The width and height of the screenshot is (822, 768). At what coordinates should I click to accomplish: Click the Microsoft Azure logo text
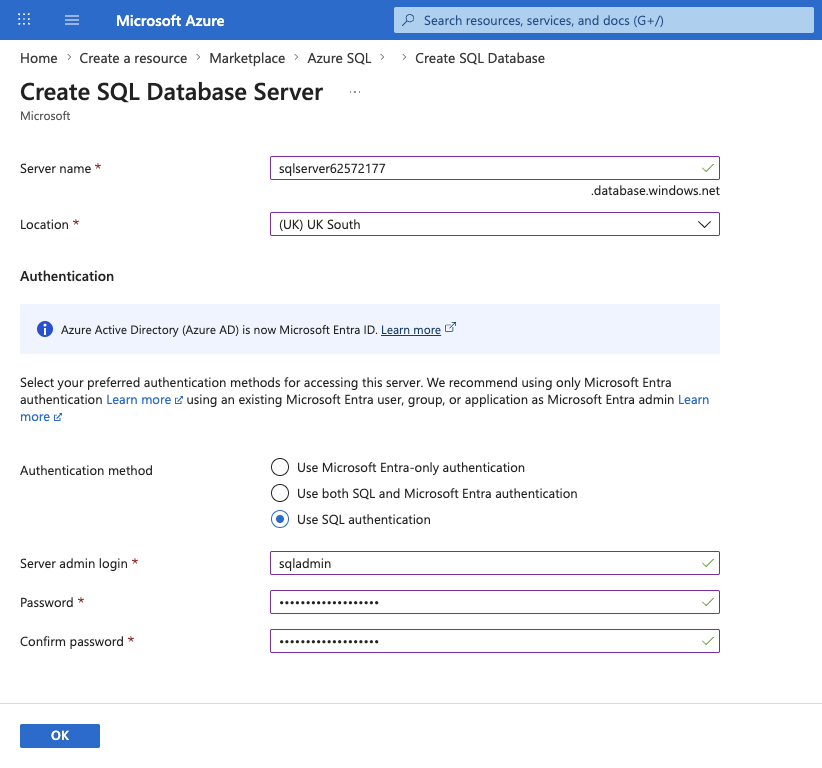coord(170,20)
